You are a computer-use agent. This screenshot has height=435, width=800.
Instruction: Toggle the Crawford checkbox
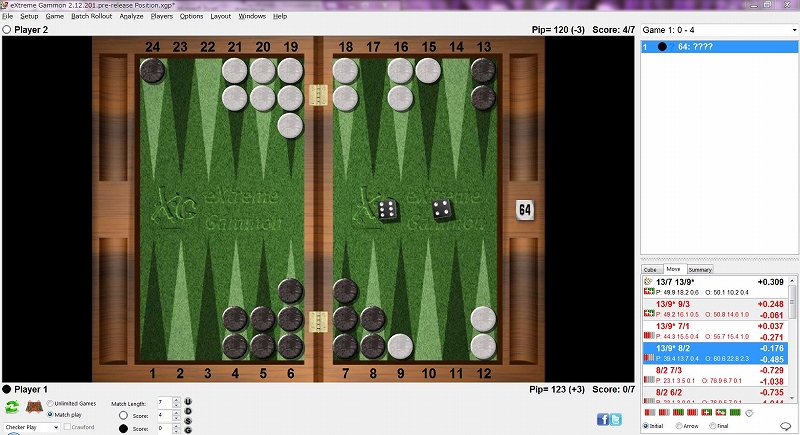tap(67, 427)
